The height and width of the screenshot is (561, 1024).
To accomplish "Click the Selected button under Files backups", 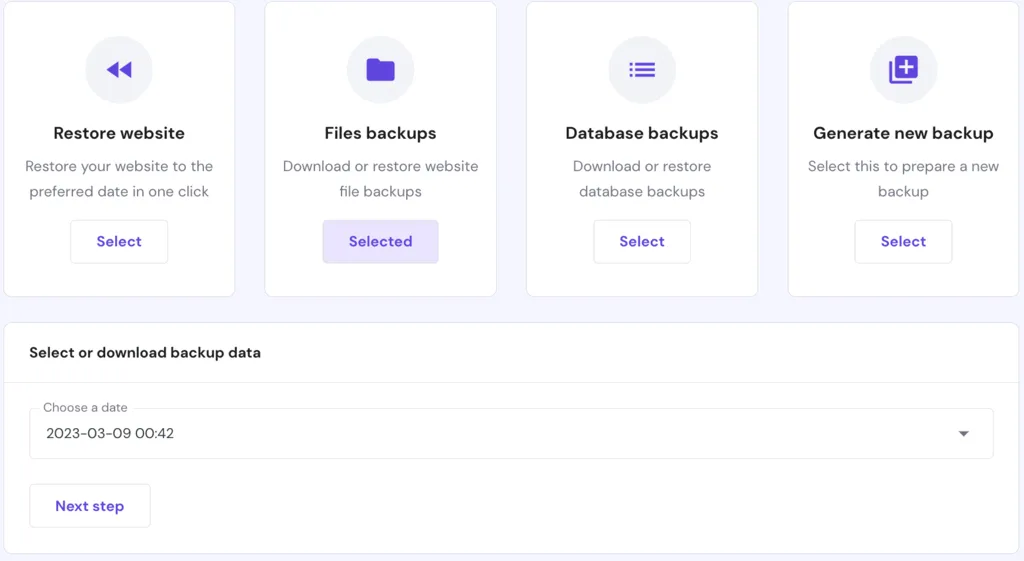I will click(x=381, y=242).
